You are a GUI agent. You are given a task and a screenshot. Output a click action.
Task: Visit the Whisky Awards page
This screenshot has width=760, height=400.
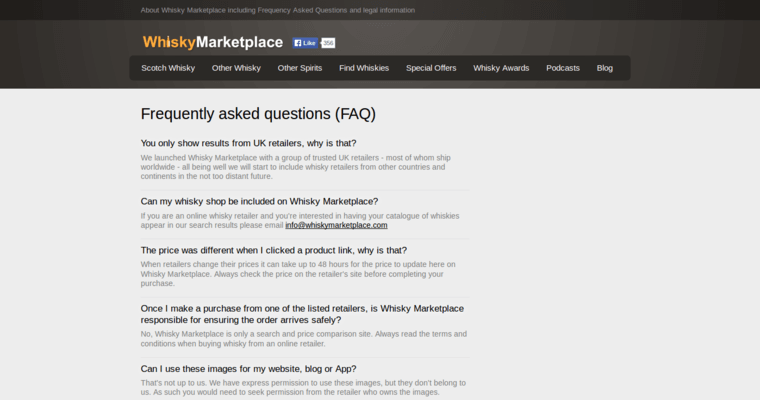click(x=501, y=68)
